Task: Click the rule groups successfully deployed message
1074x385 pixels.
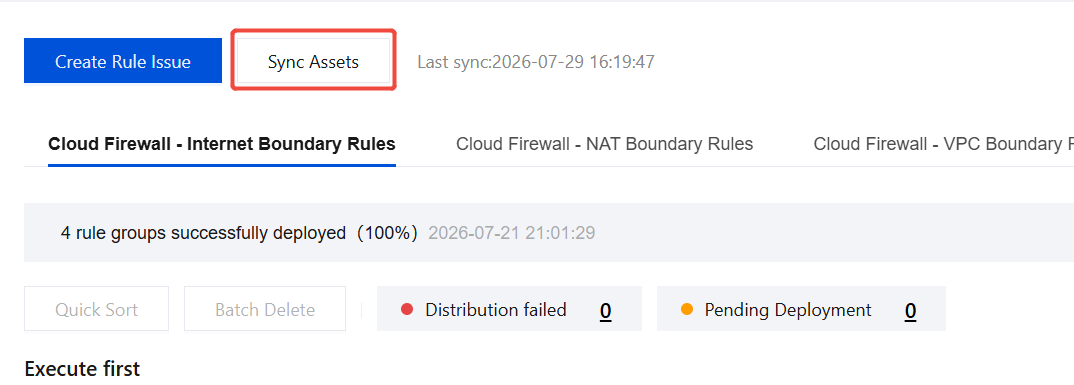Action: click(x=203, y=233)
